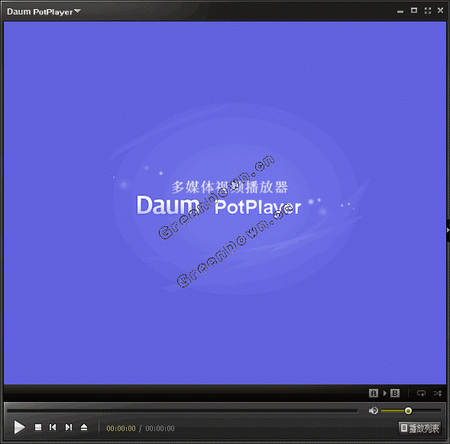The image size is (450, 444).
Task: Toggle the 播放列表 playlist panel
Action: (x=420, y=428)
